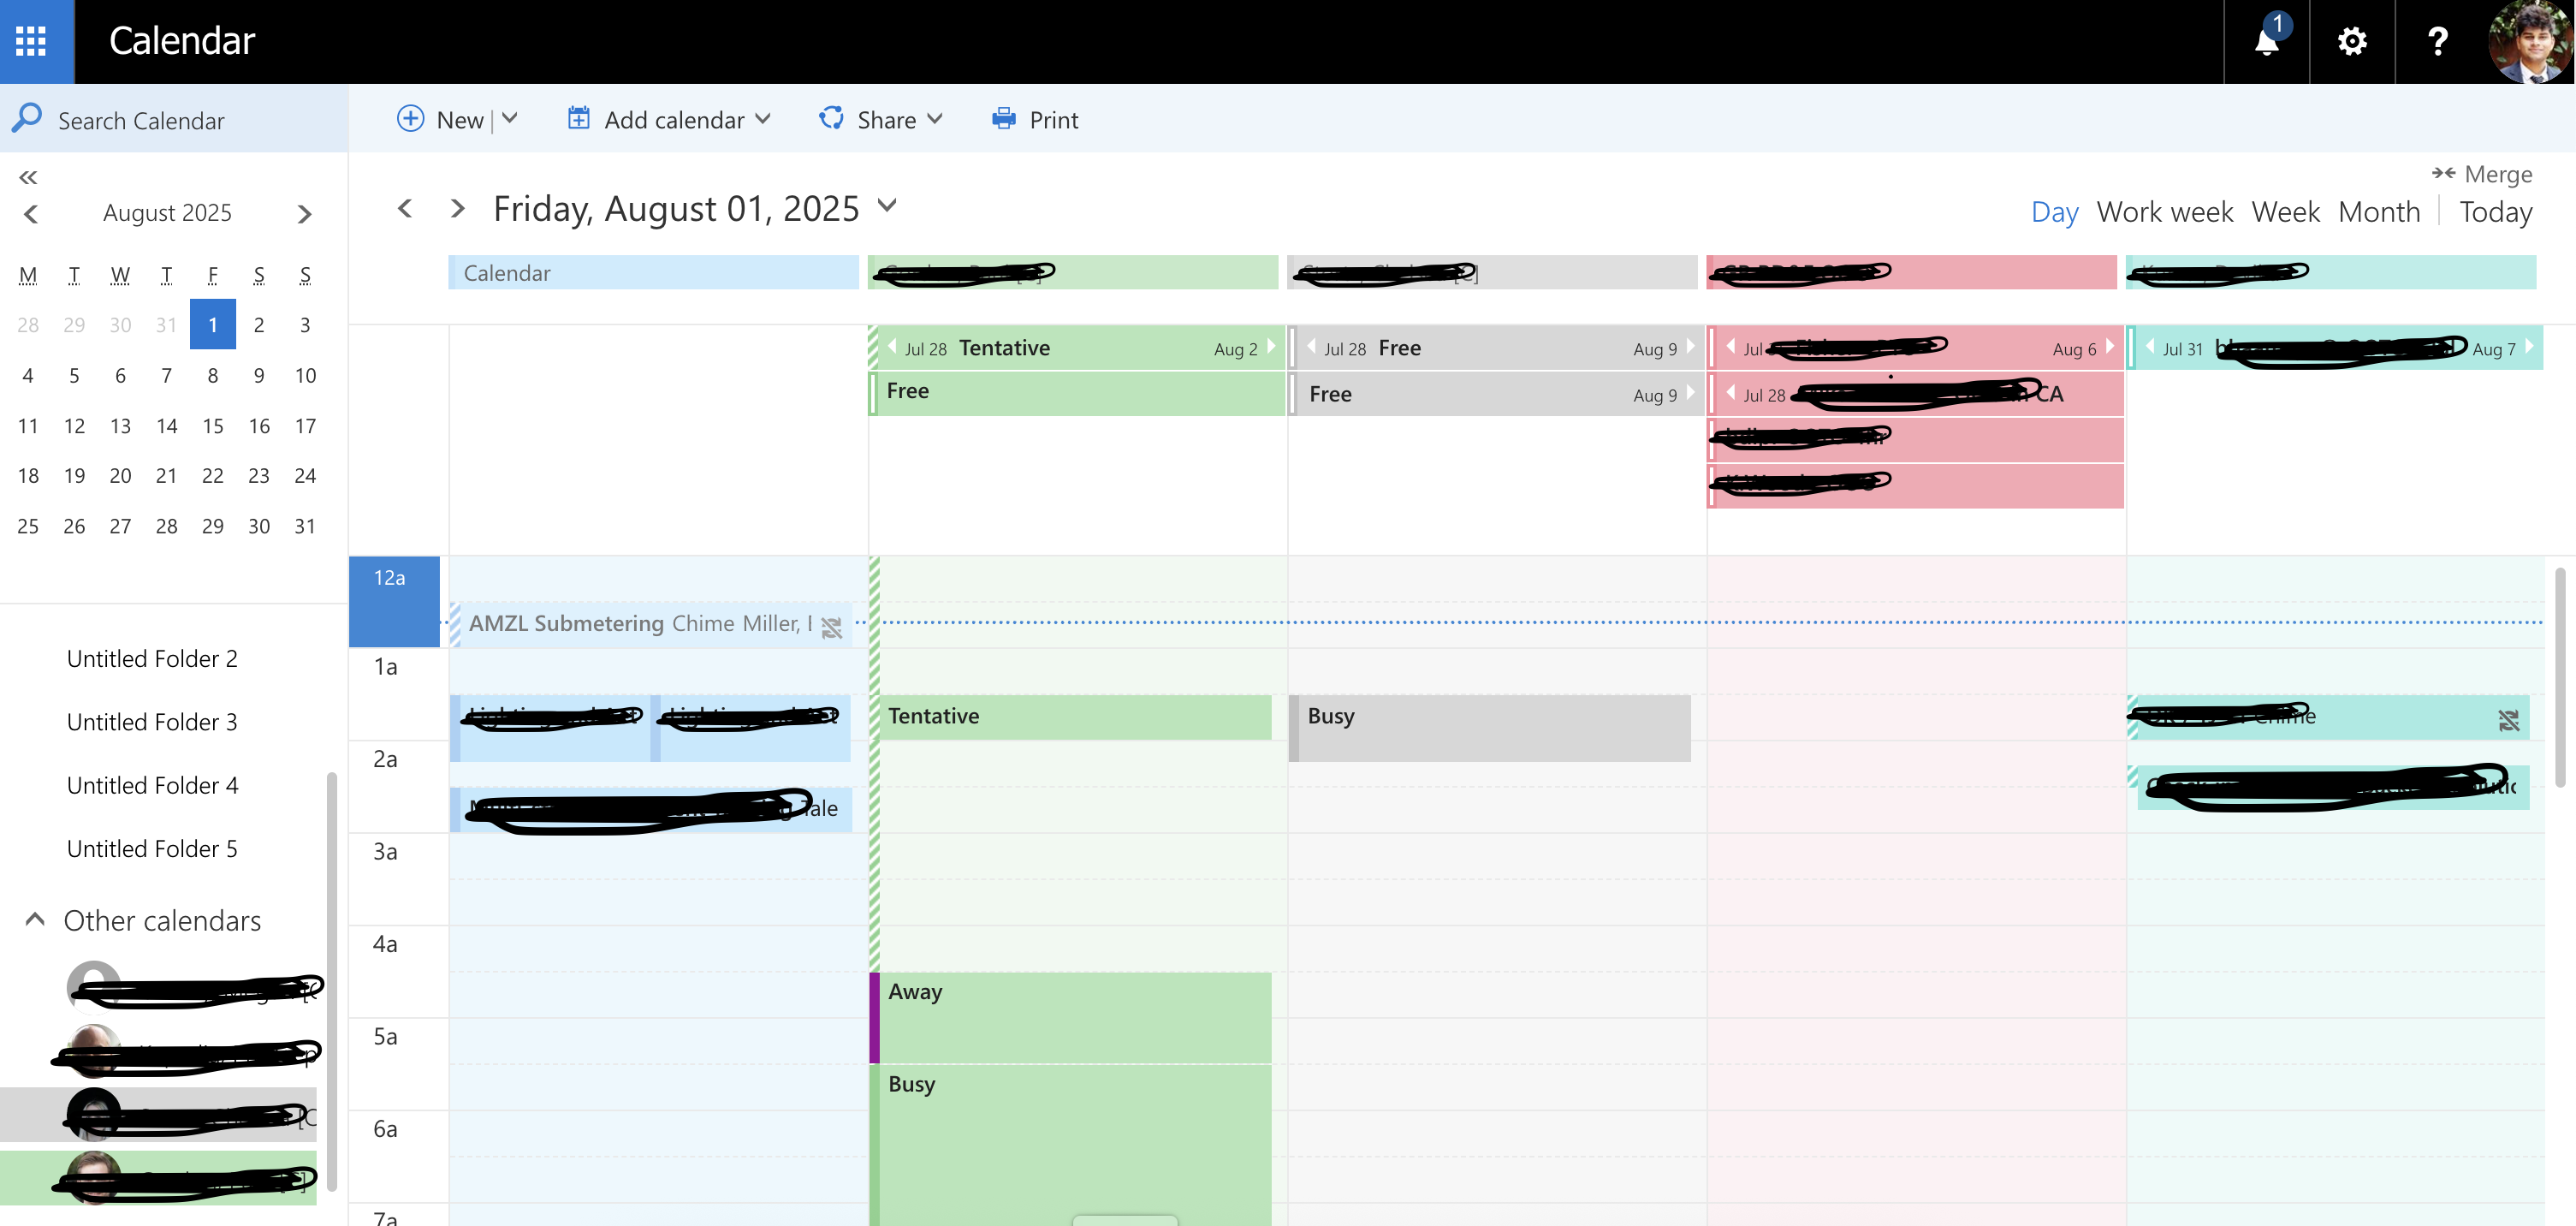Viewport: 2576px width, 1226px height.
Task: Click the calendar list scrollbar
Action: [x=331, y=982]
